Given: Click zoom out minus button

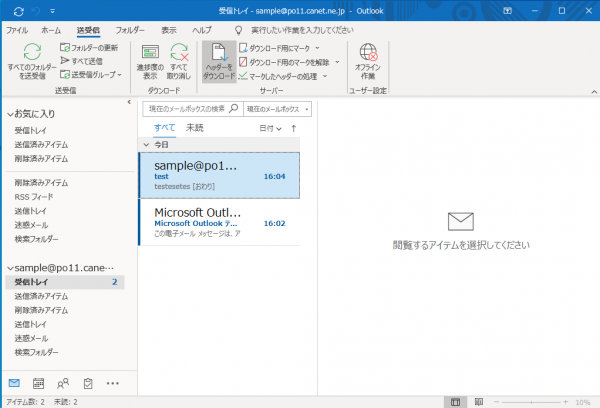Looking at the screenshot, I should click(496, 402).
